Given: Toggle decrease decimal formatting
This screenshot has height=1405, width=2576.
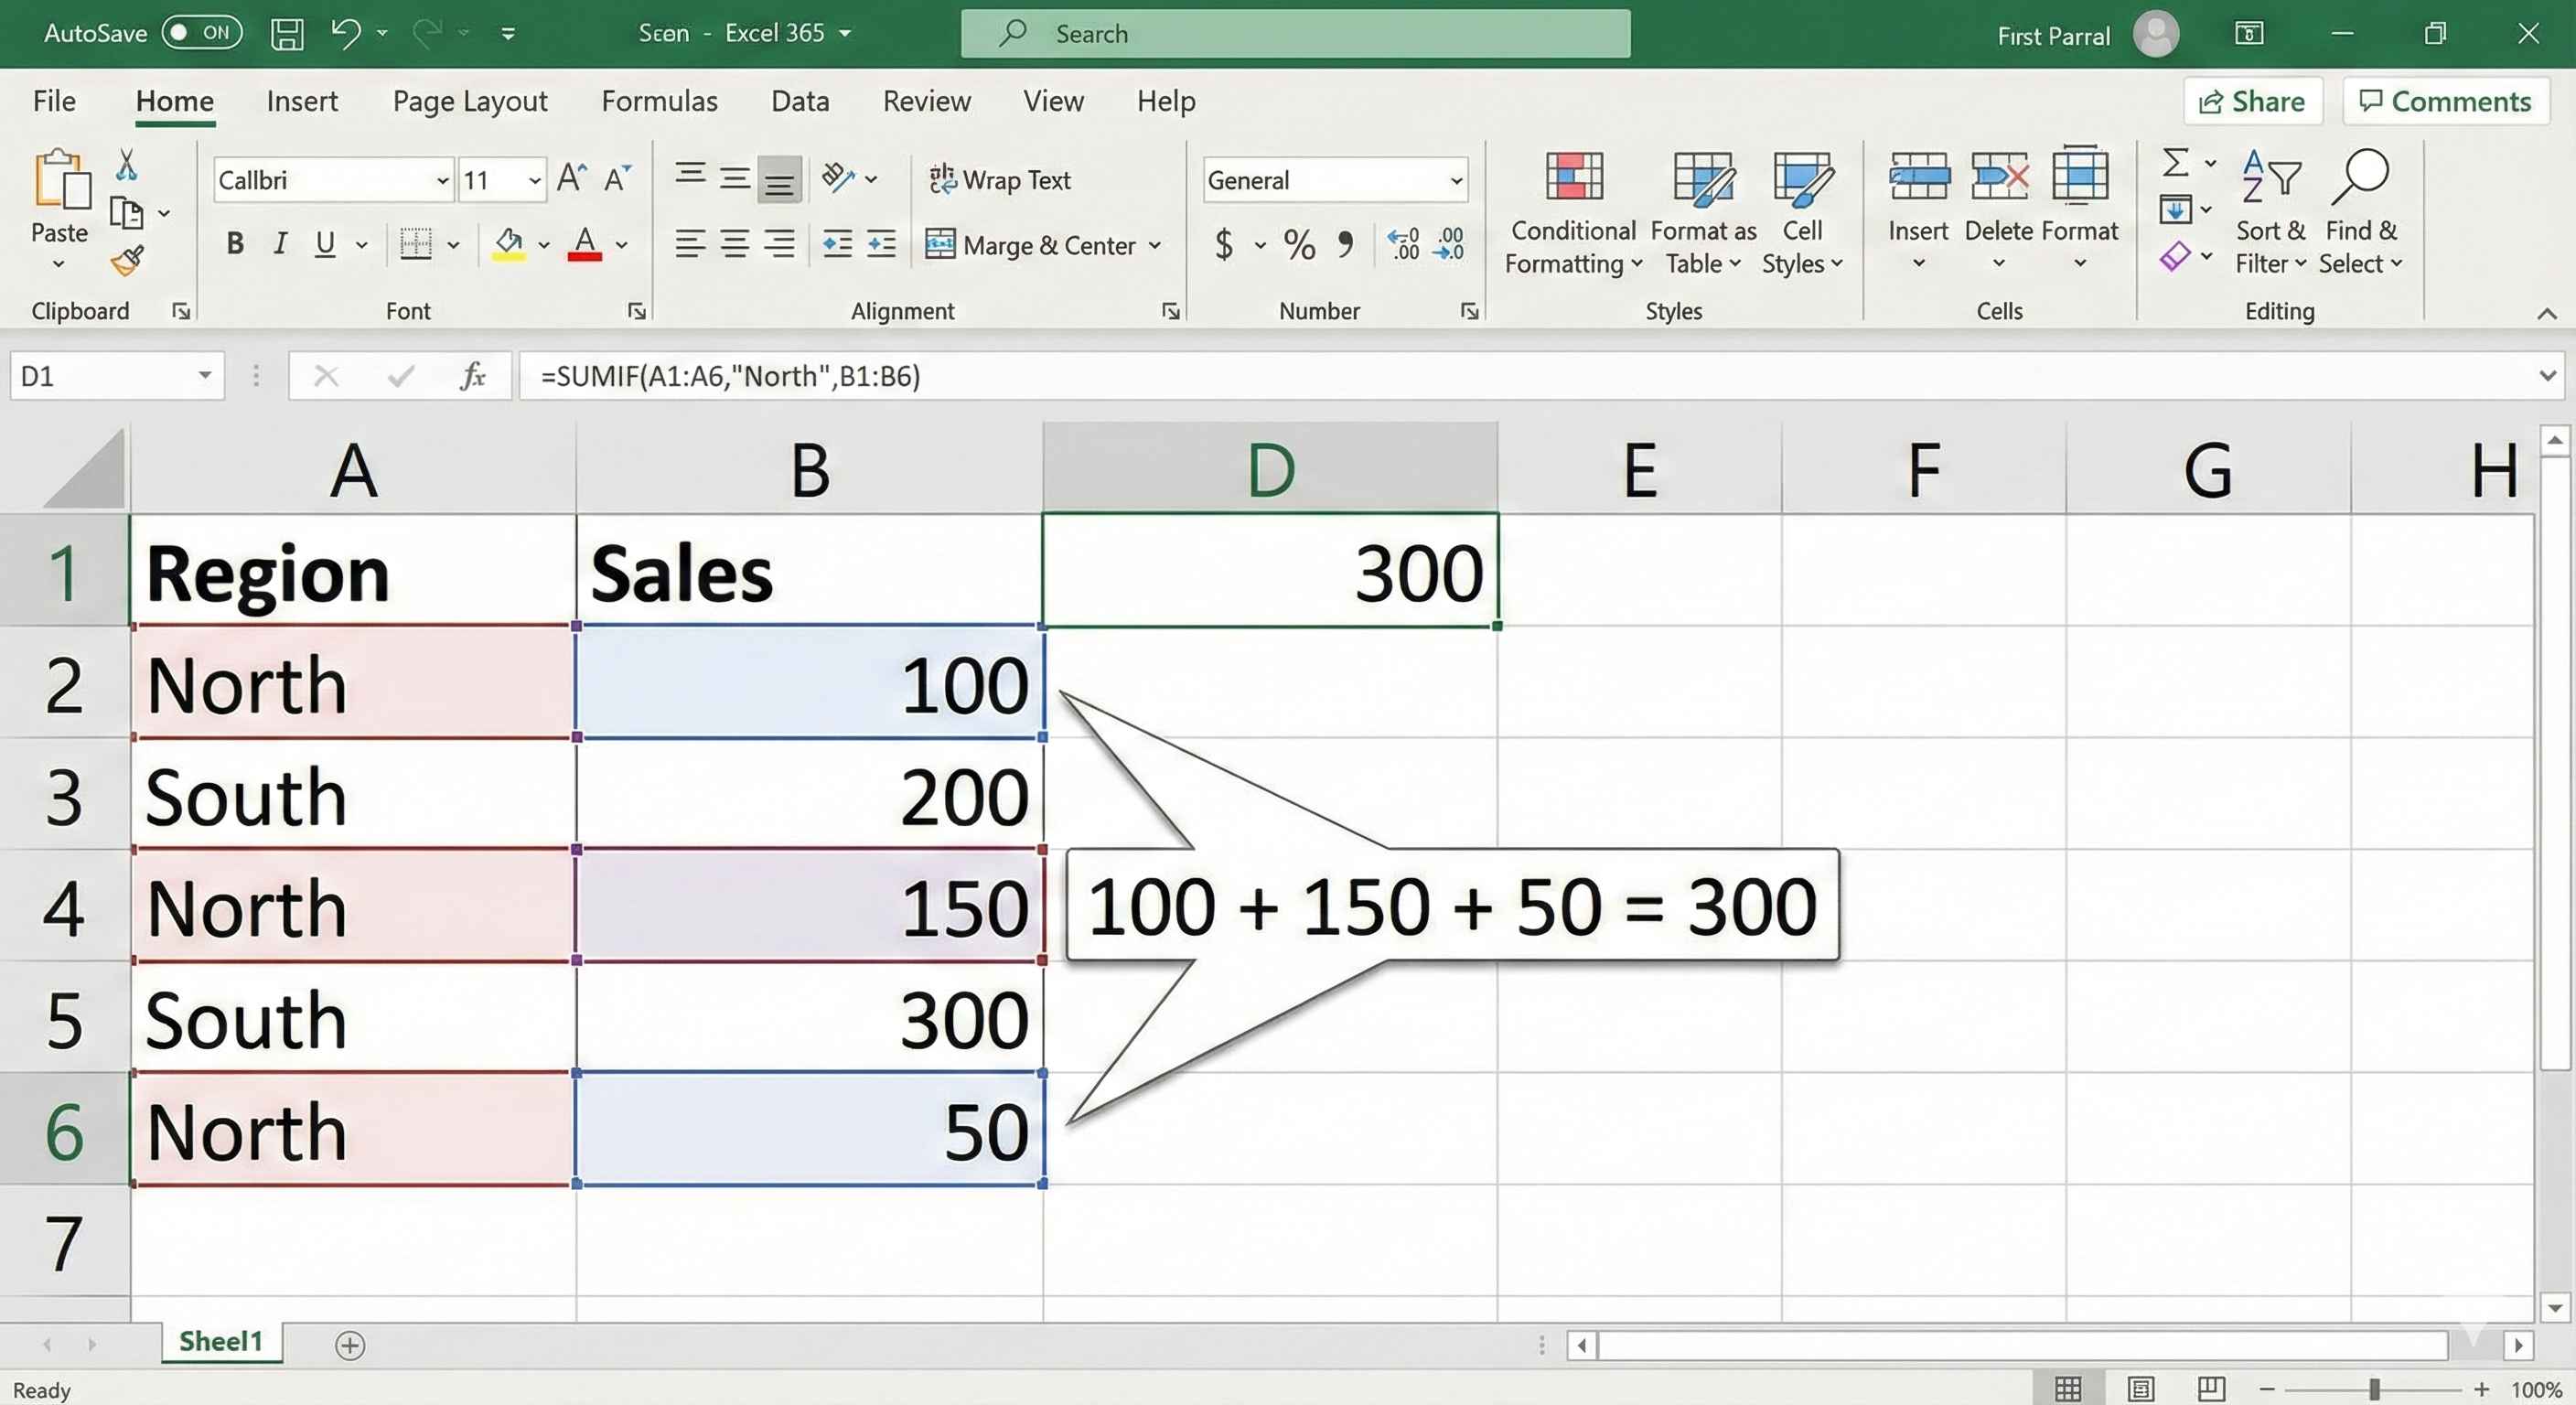Looking at the screenshot, I should [x=1448, y=245].
